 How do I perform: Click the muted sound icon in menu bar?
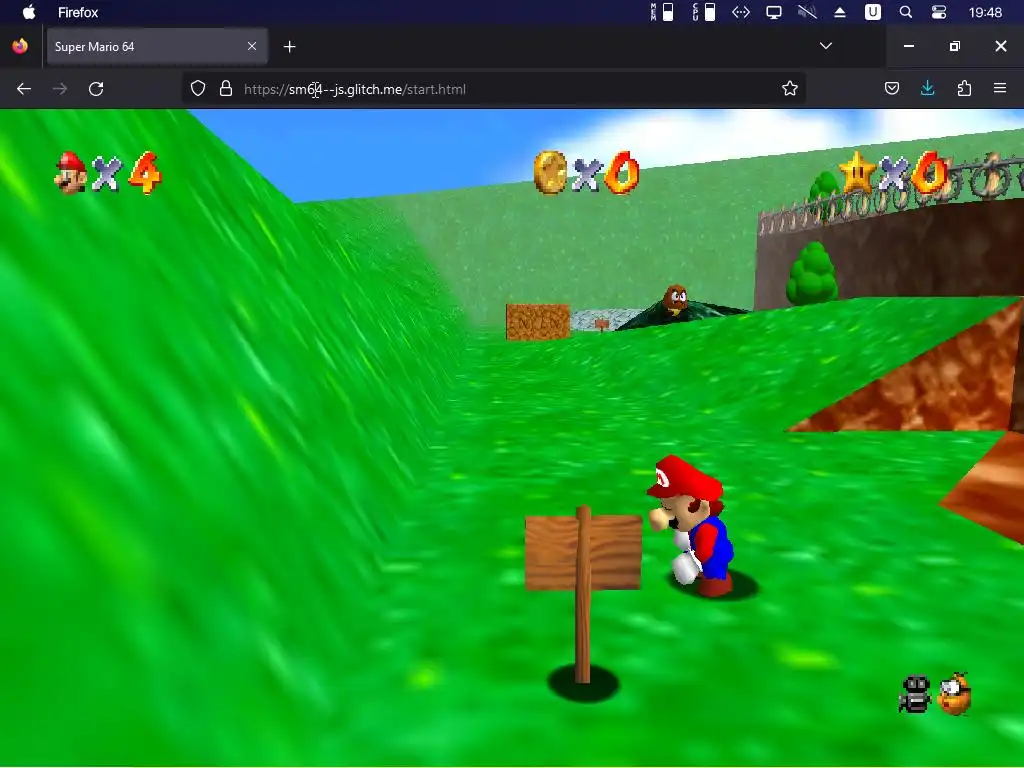[x=807, y=12]
